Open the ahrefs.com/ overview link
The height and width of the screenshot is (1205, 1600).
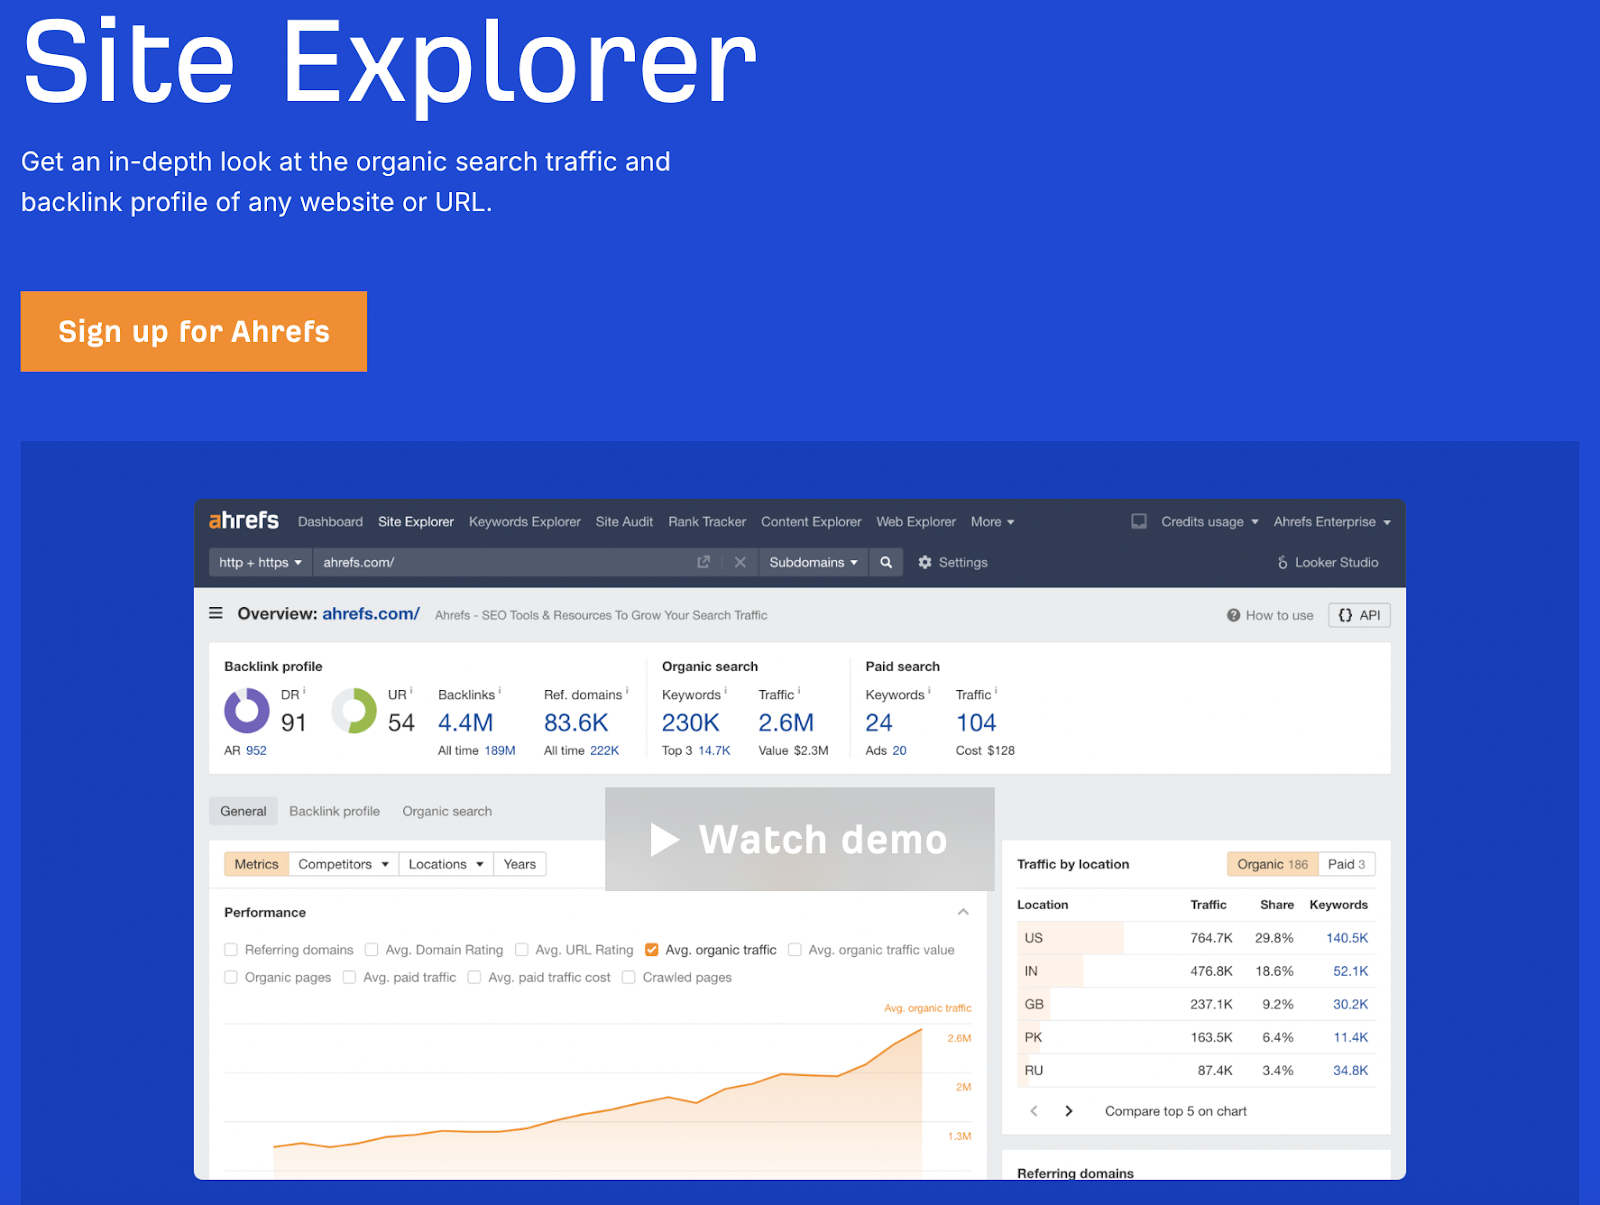click(371, 613)
